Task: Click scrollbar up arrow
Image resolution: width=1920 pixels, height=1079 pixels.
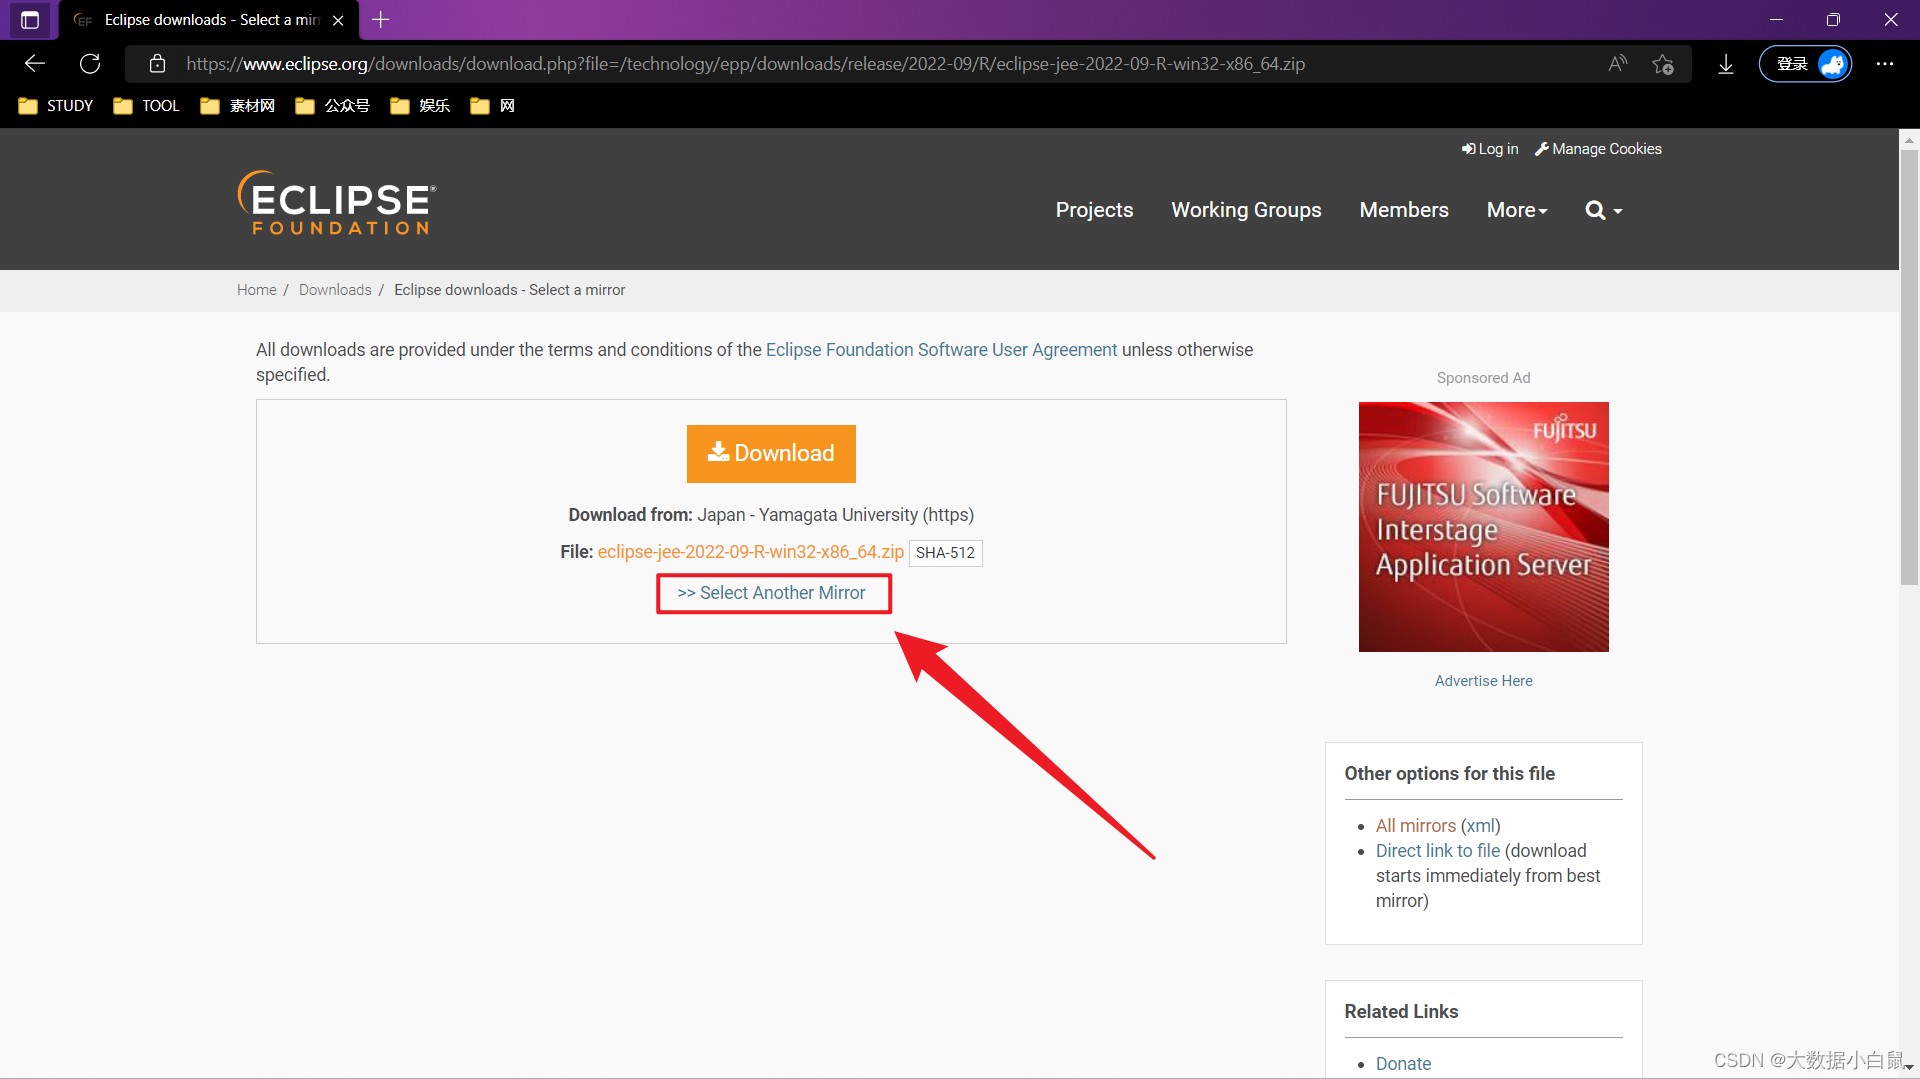Action: [1909, 140]
